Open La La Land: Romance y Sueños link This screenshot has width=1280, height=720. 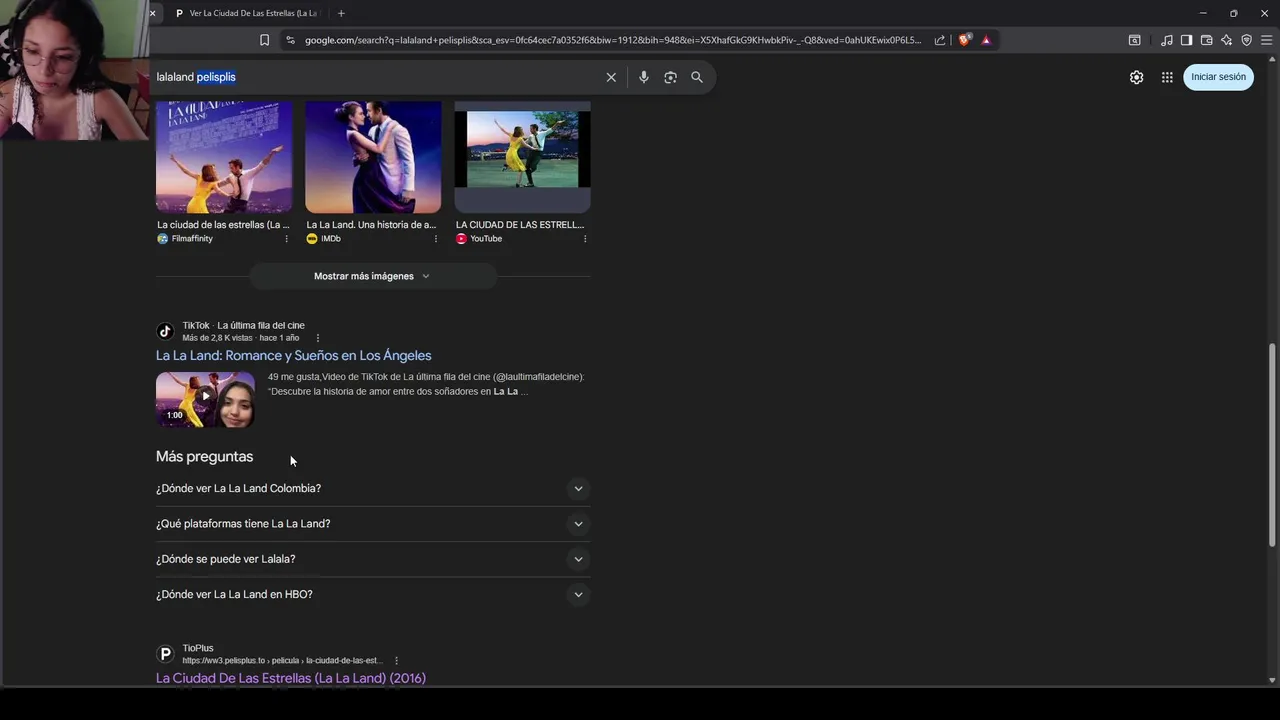click(x=293, y=355)
